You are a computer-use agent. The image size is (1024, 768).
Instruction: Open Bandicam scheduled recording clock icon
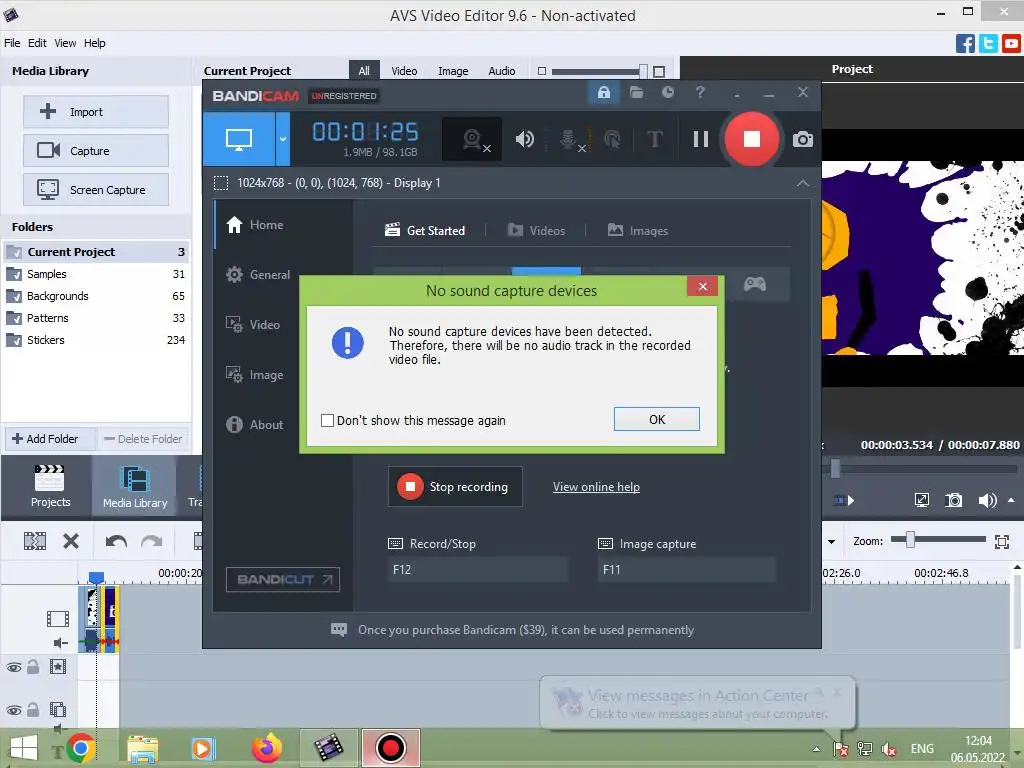point(667,92)
